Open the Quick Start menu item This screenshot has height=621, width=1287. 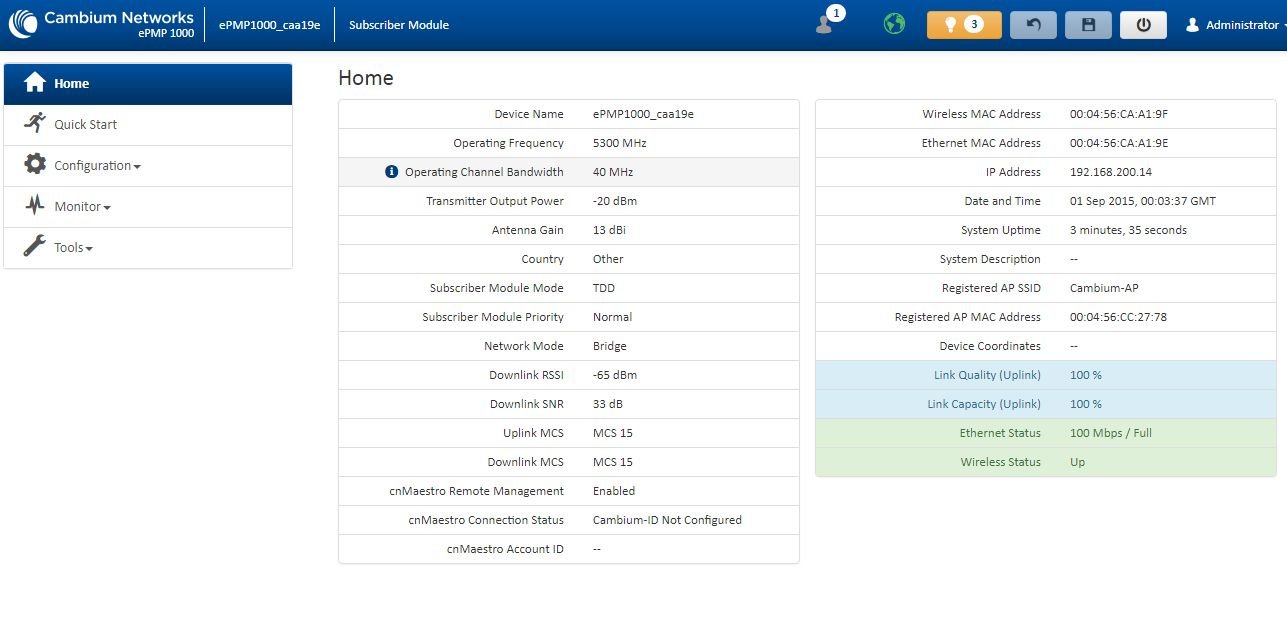coord(85,125)
